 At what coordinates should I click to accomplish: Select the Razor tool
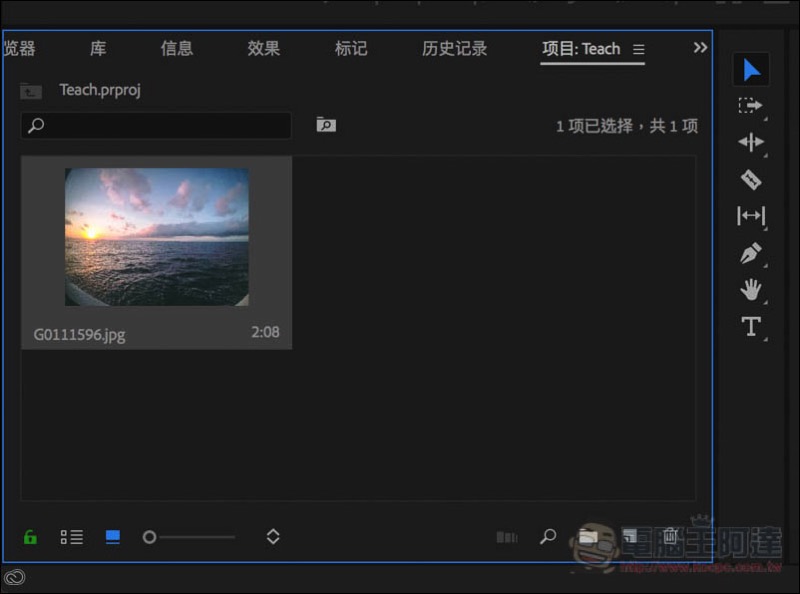tap(751, 179)
